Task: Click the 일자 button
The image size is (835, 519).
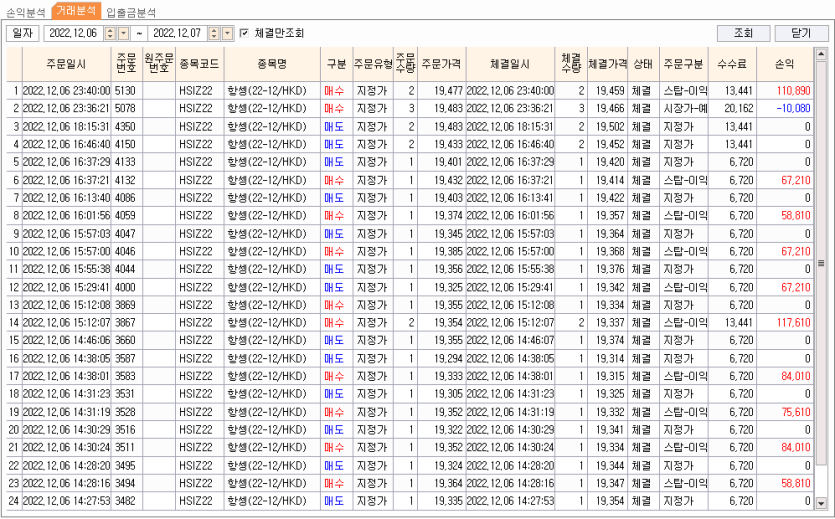Action: coord(22,33)
